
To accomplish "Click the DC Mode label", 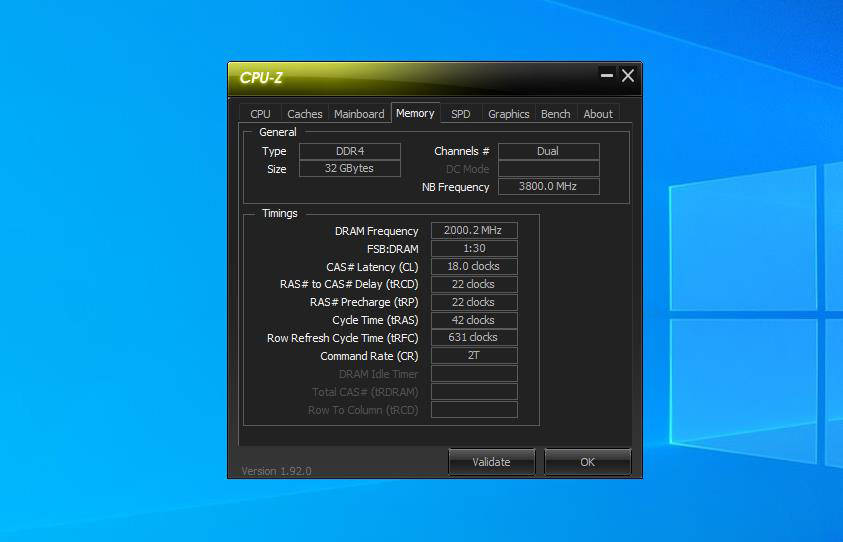I will (468, 169).
